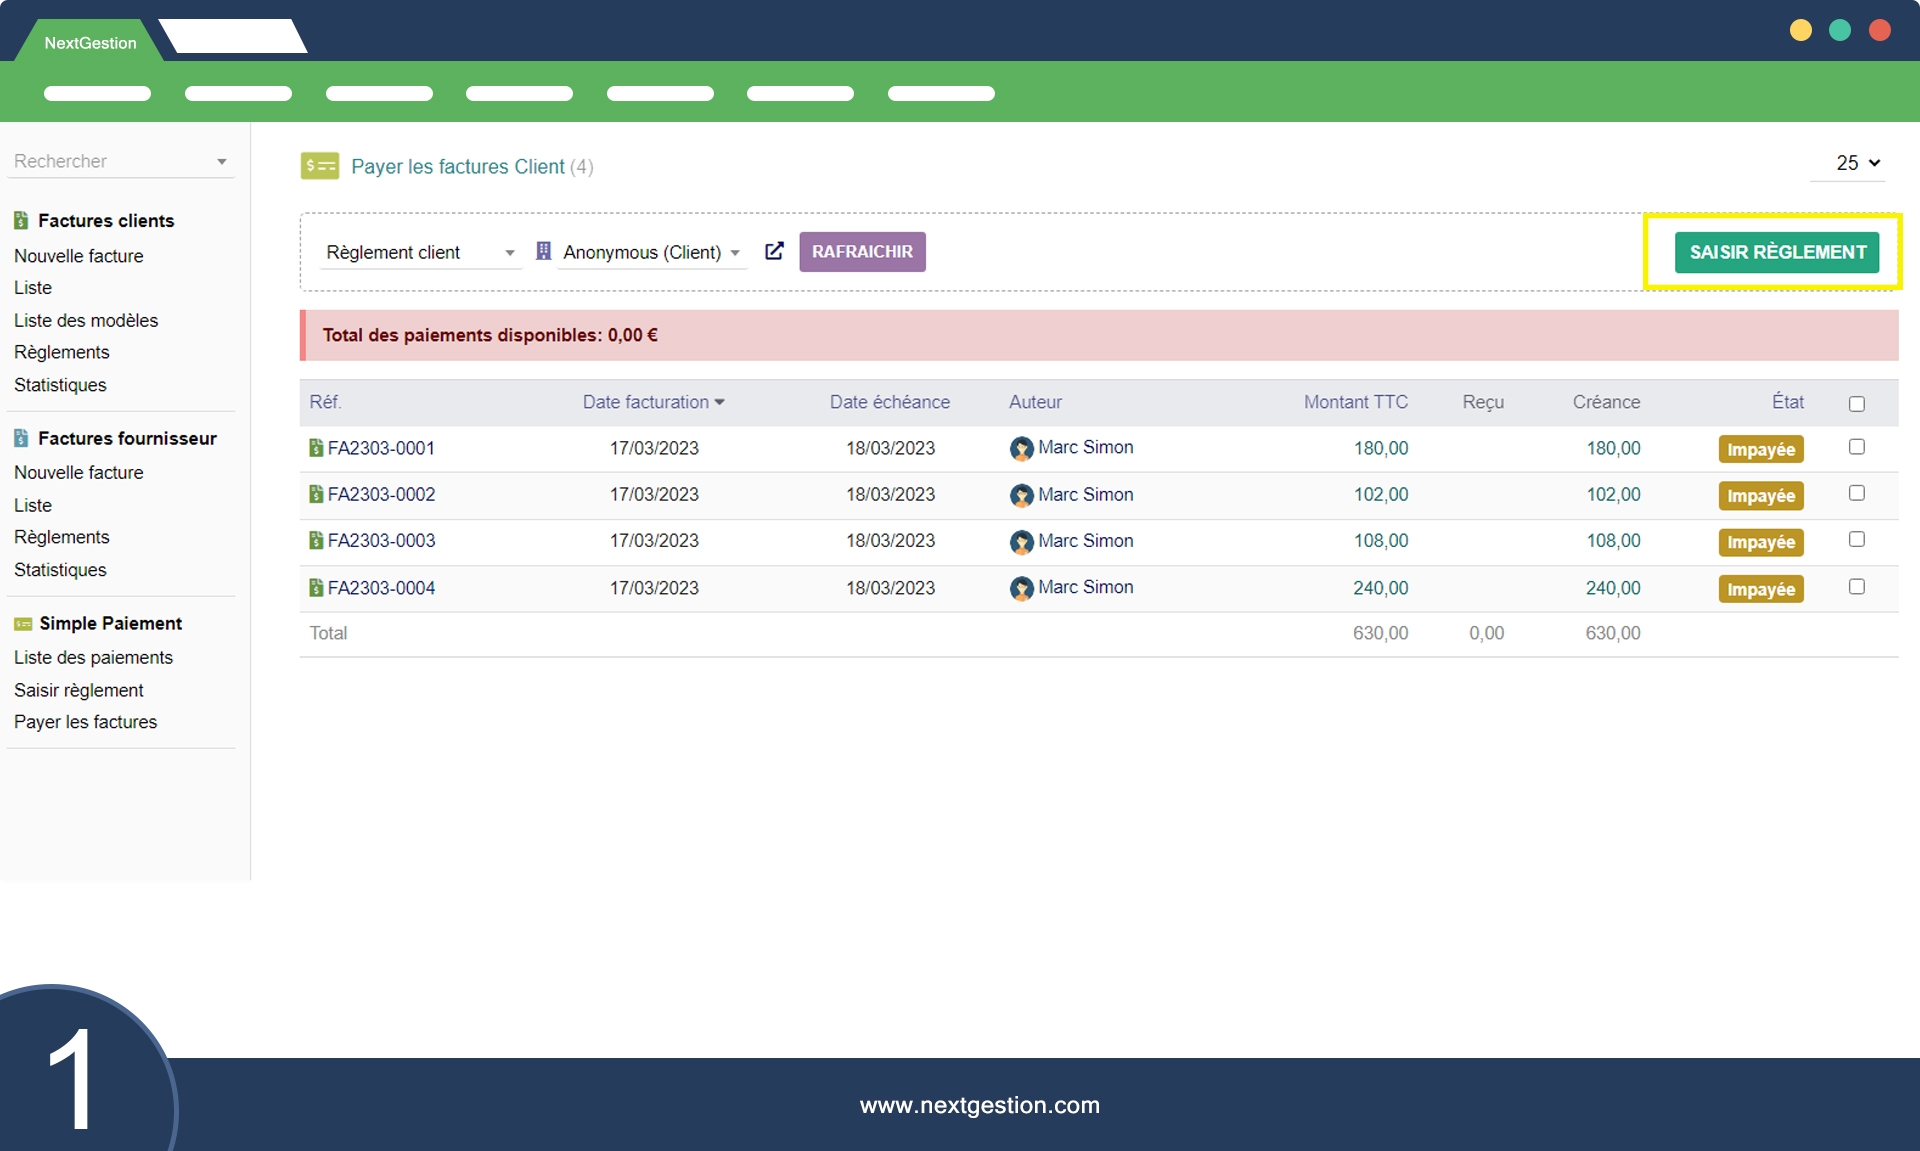Image resolution: width=1920 pixels, height=1151 pixels.
Task: Tick the checkbox for invoice FA2303-0001
Action: click(x=1856, y=447)
